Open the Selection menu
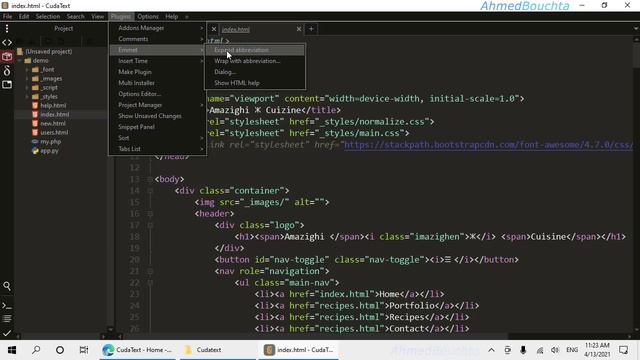This screenshot has width=640, height=360. [x=48, y=17]
